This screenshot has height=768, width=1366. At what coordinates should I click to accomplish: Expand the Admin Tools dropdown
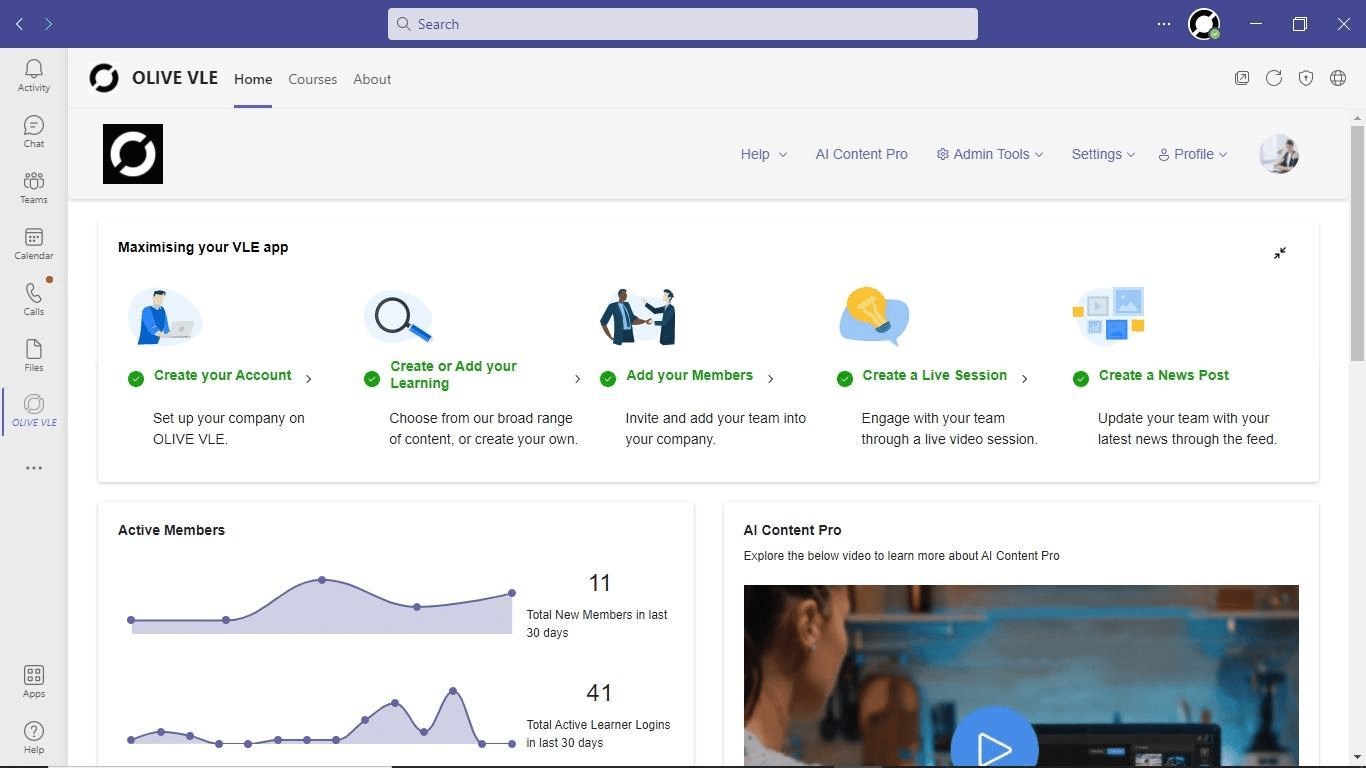point(990,154)
